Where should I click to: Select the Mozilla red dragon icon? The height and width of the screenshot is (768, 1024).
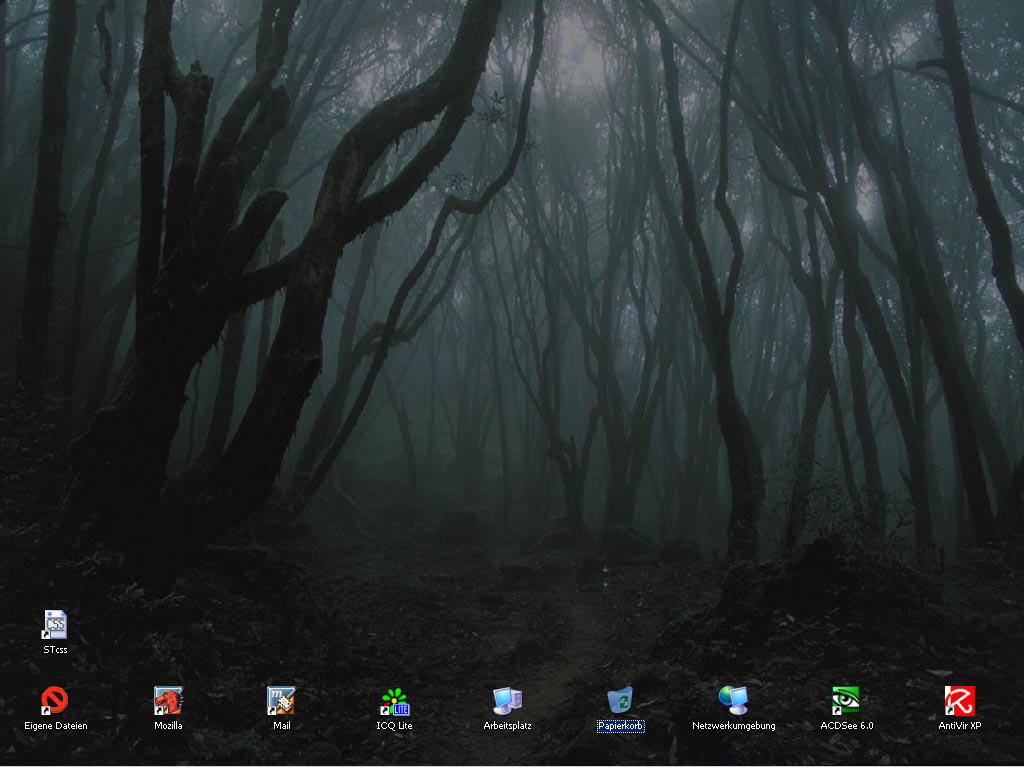pos(168,701)
